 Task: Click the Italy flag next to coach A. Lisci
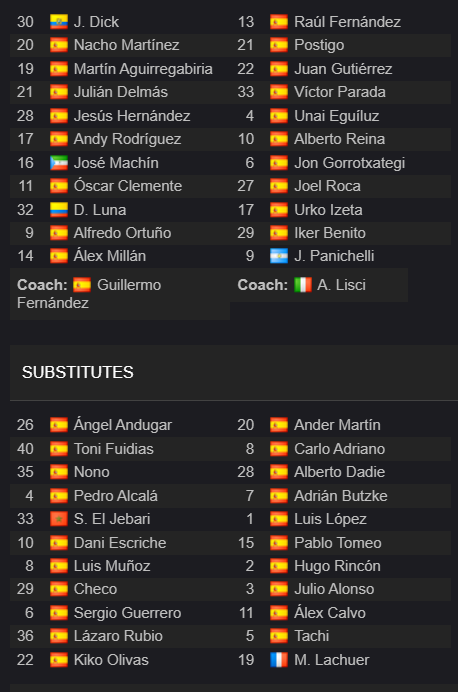tap(303, 285)
